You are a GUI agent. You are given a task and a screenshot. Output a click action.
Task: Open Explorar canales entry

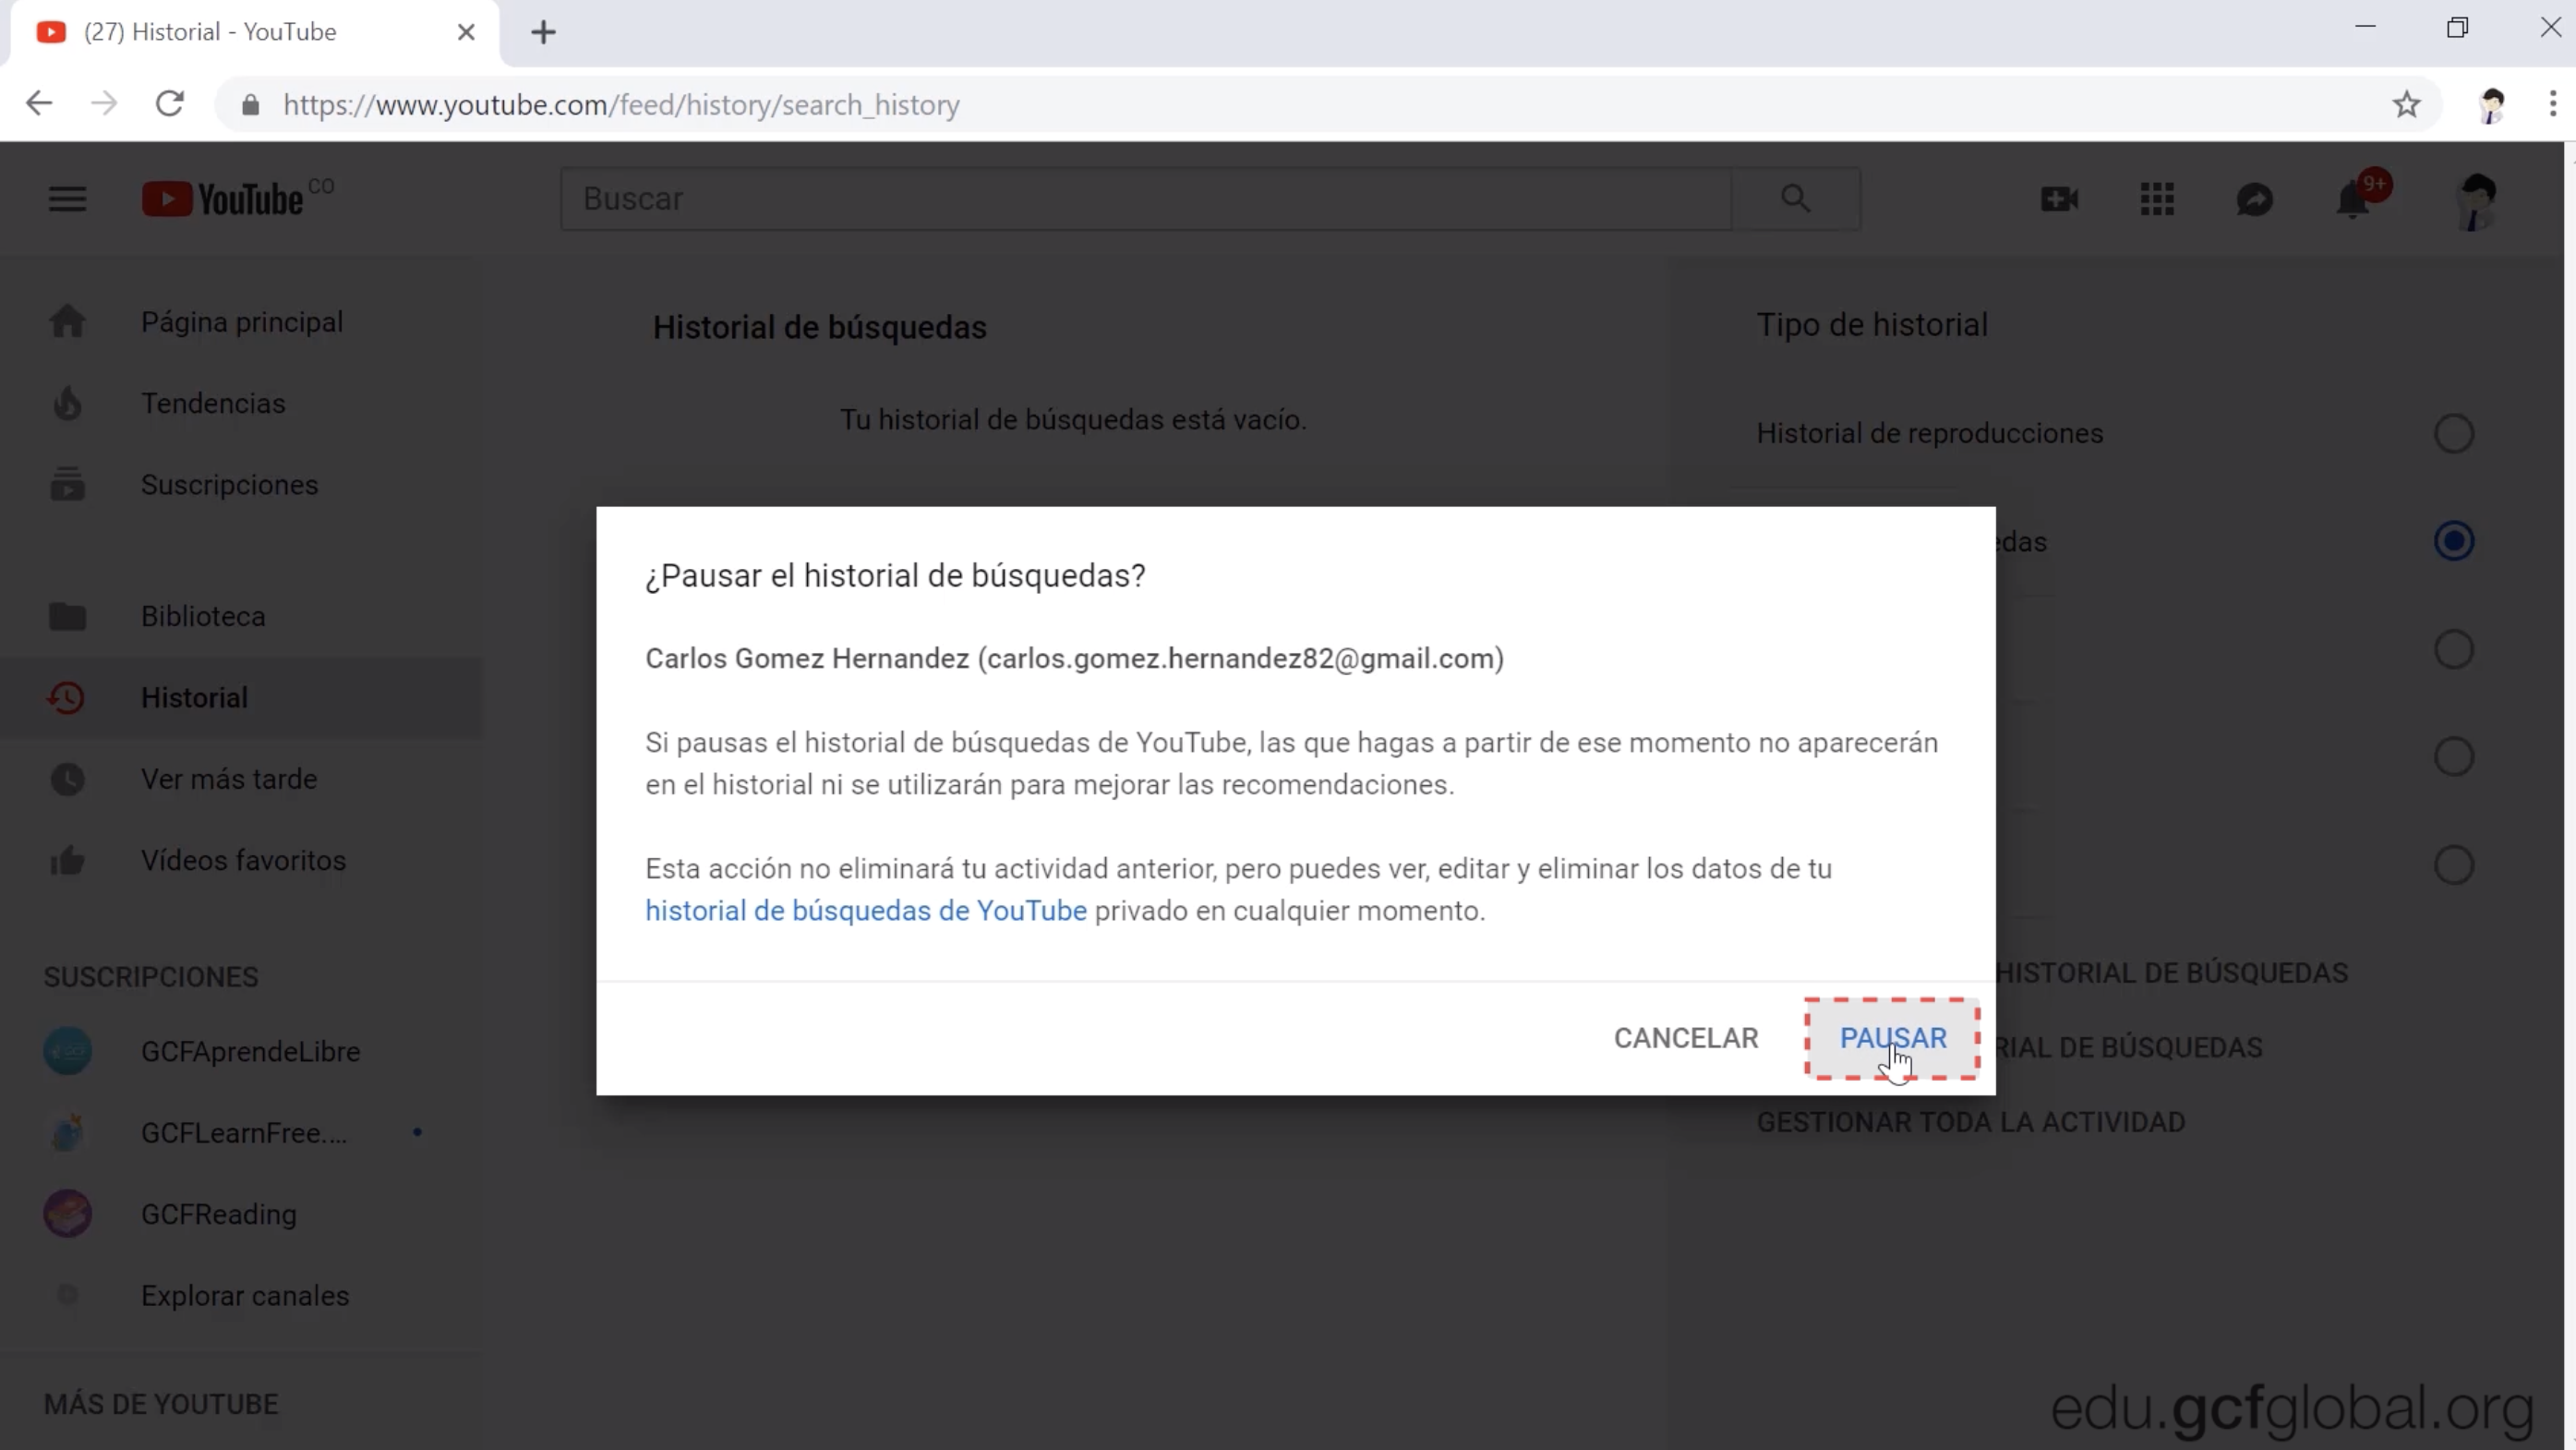click(241, 1295)
